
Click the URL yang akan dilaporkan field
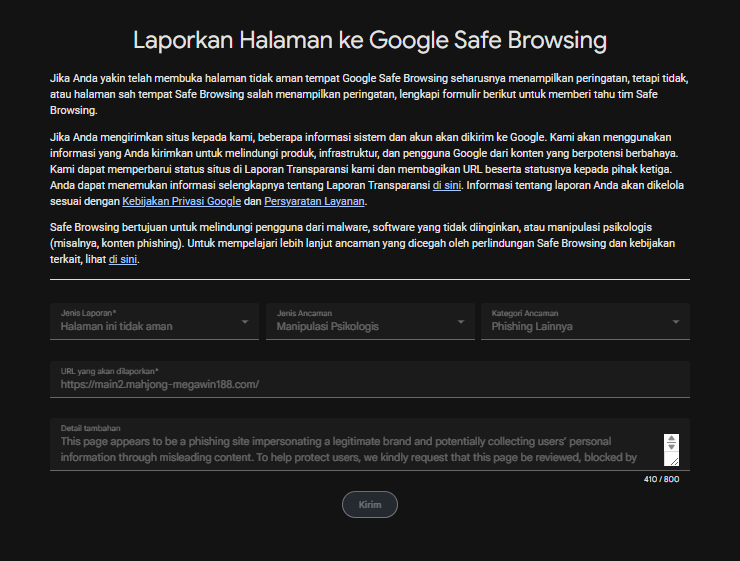point(370,379)
